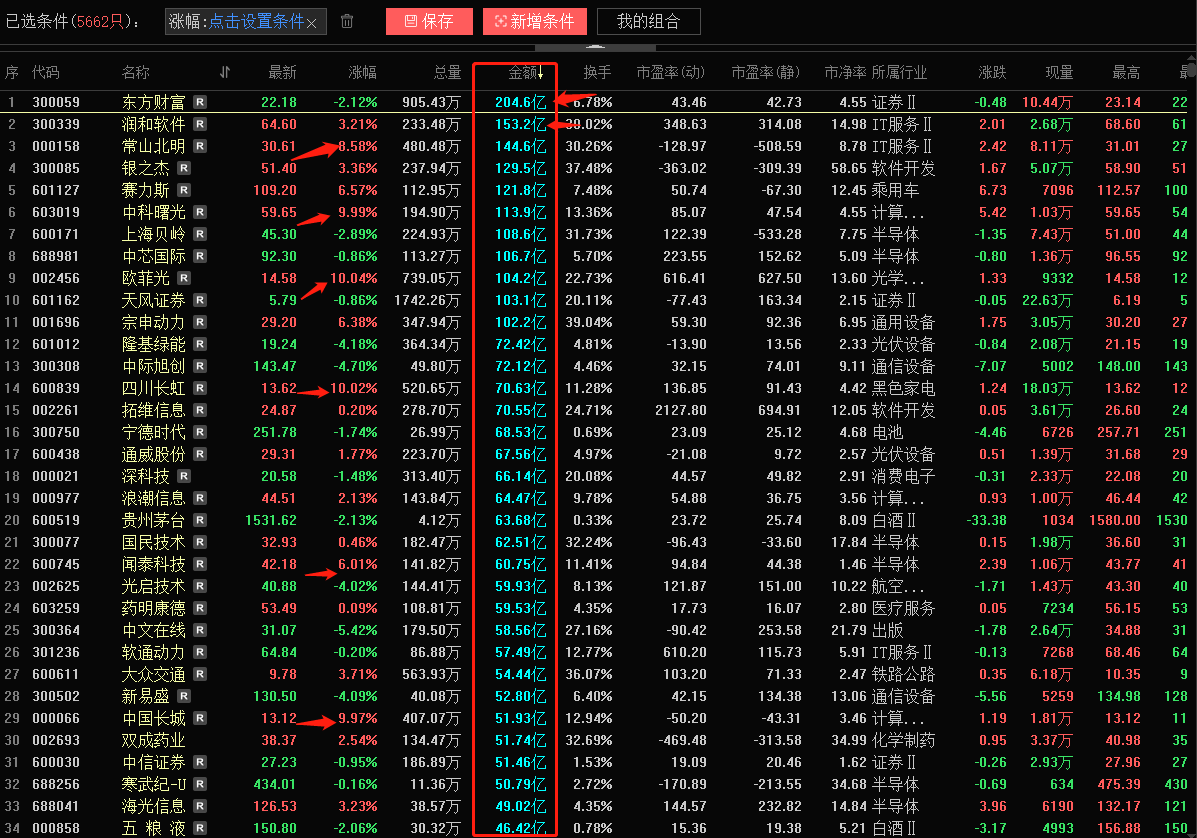
Task: Select stock name 东方财富
Action: click(153, 102)
